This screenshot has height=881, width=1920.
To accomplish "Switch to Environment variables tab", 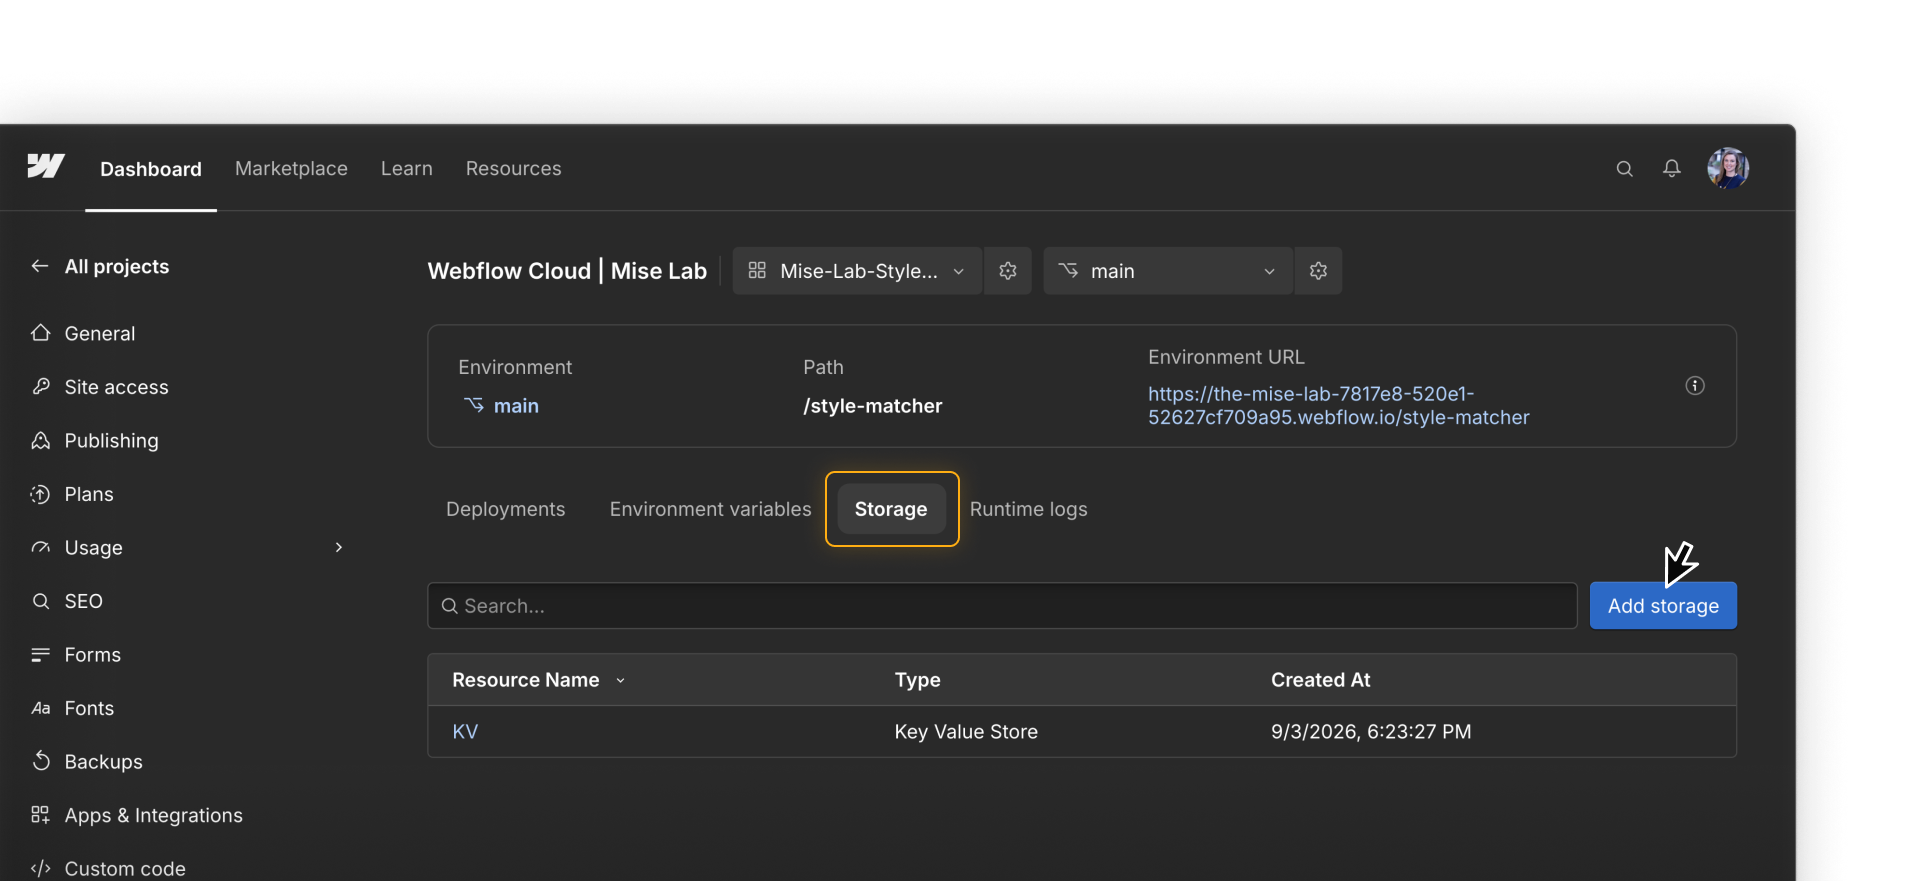I will pyautogui.click(x=711, y=509).
